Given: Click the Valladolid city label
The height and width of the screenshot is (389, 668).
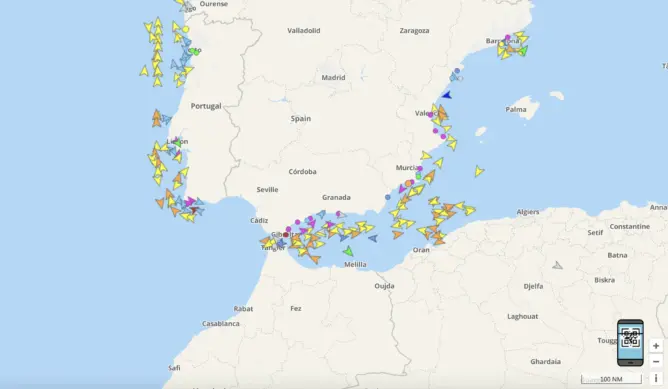Looking at the screenshot, I should tap(303, 31).
